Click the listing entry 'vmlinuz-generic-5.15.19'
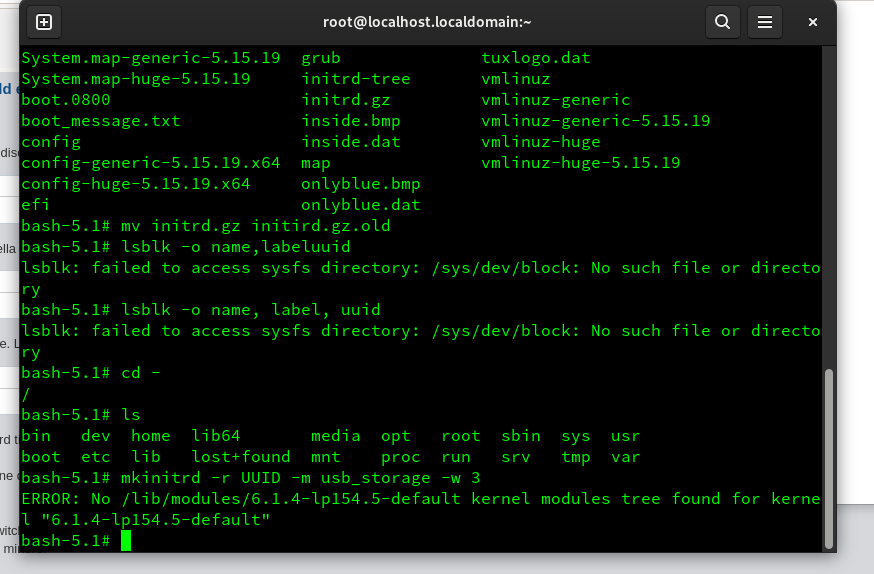 point(596,121)
